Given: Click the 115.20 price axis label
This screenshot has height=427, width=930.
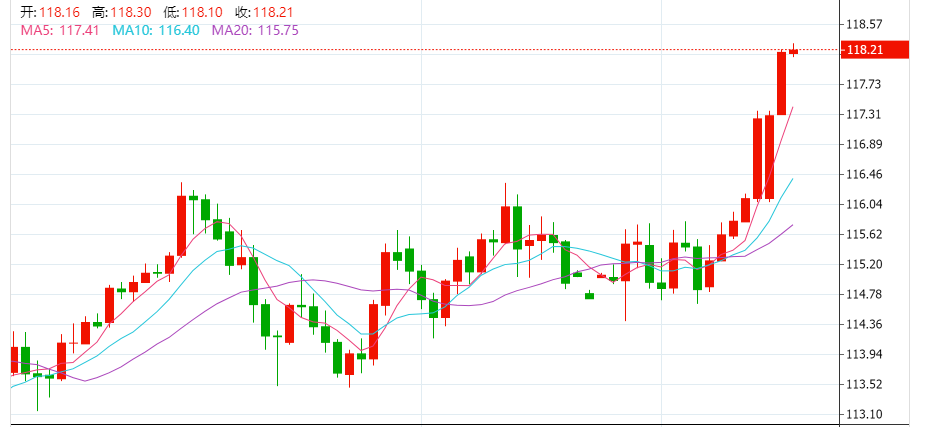Looking at the screenshot, I should [x=865, y=264].
